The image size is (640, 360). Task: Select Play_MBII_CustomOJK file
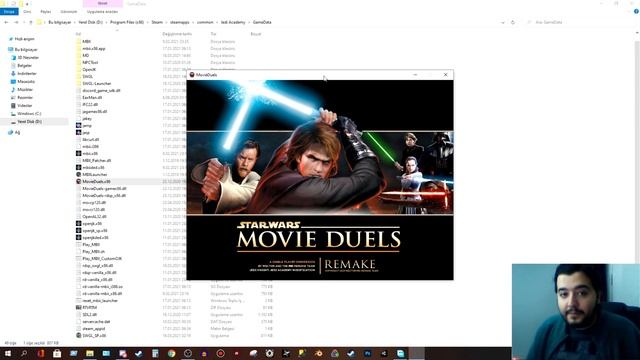102,258
